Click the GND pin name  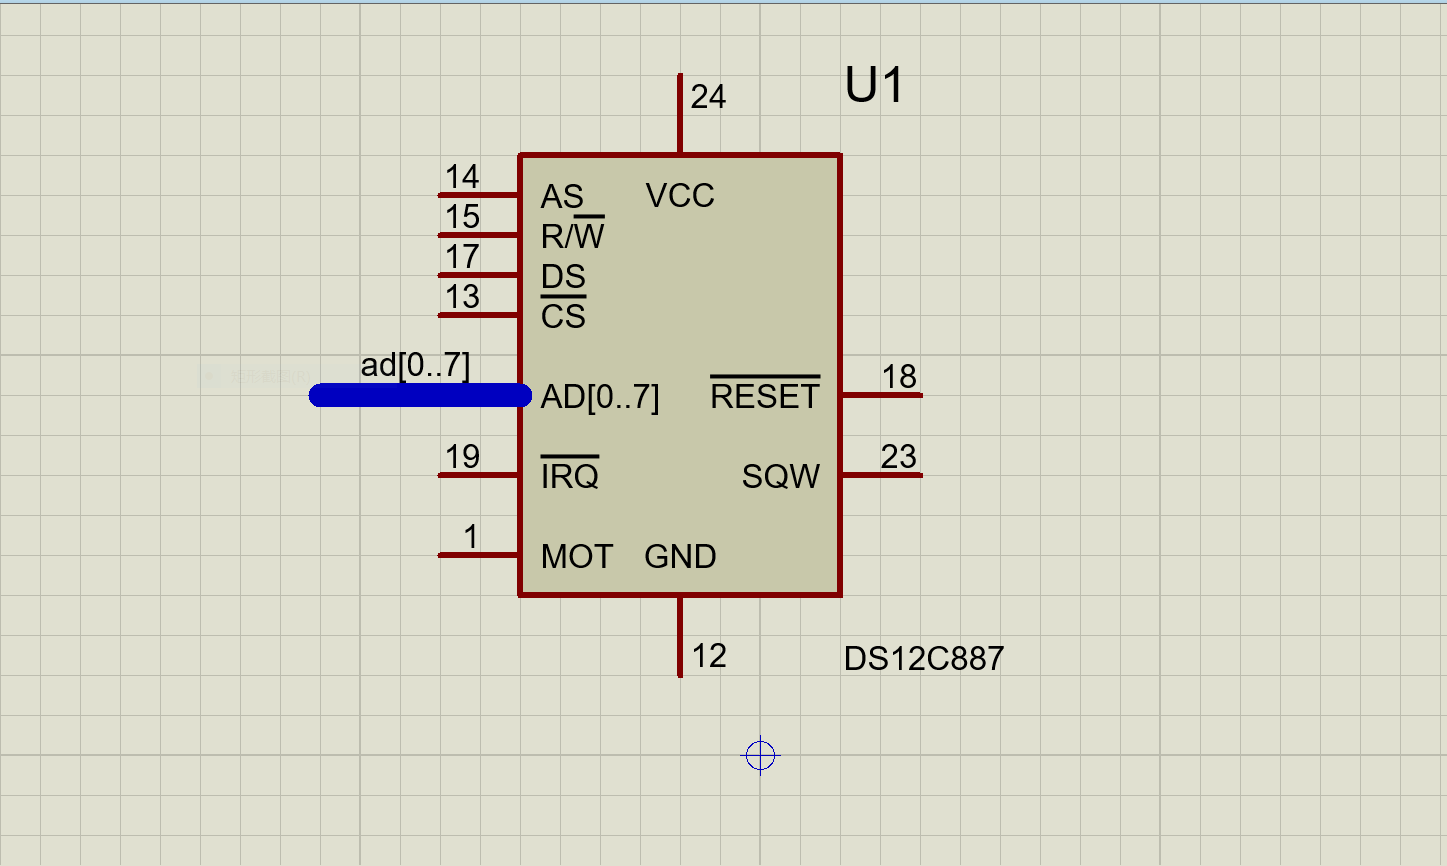coord(680,556)
